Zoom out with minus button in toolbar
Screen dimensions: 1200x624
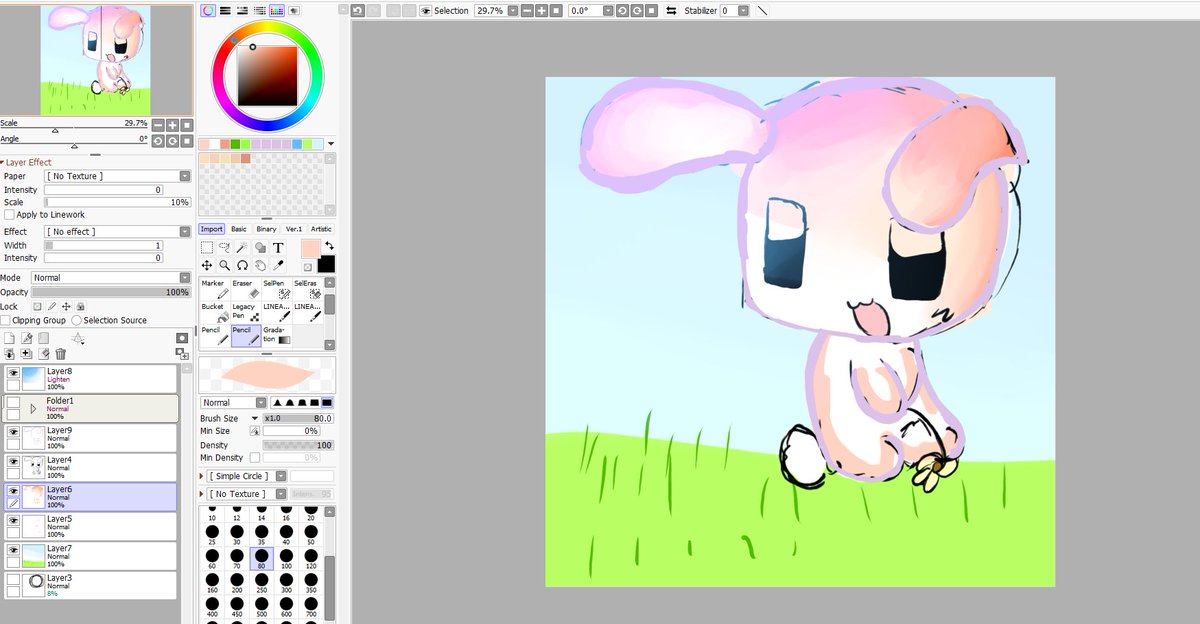click(x=527, y=10)
